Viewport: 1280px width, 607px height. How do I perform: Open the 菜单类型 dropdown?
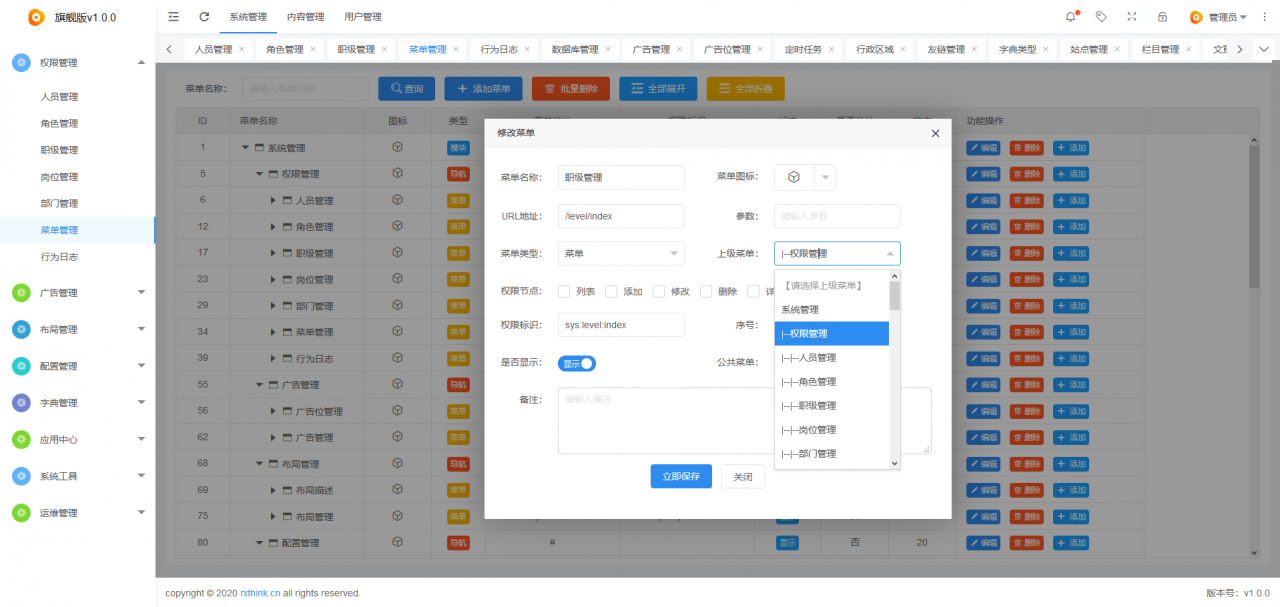(620, 254)
